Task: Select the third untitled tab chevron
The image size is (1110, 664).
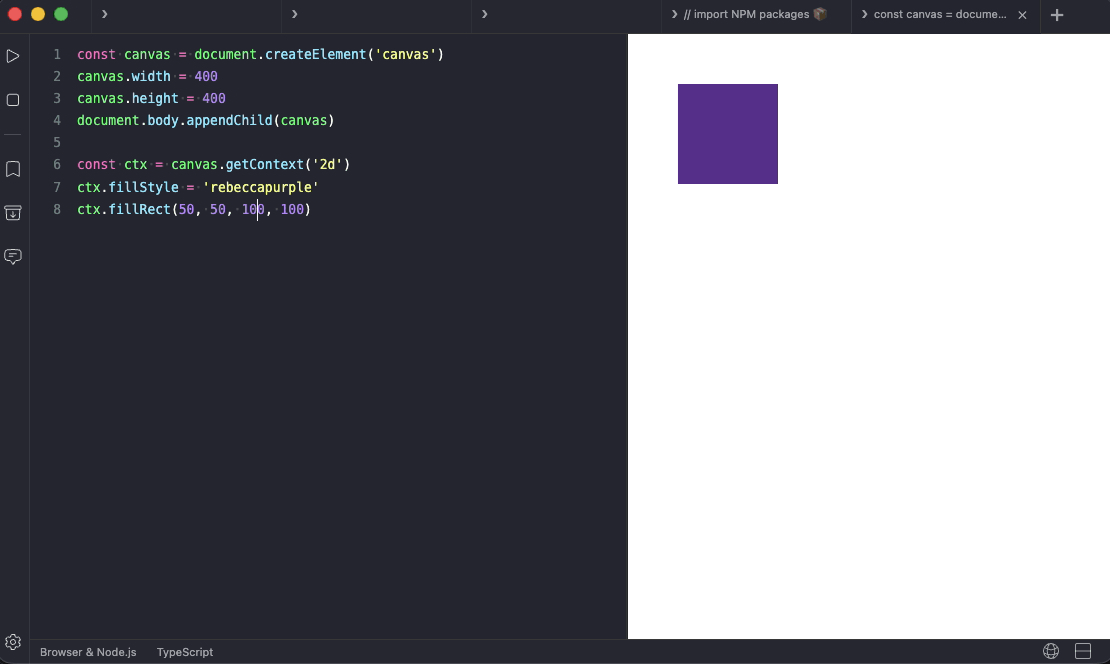Action: click(x=484, y=14)
